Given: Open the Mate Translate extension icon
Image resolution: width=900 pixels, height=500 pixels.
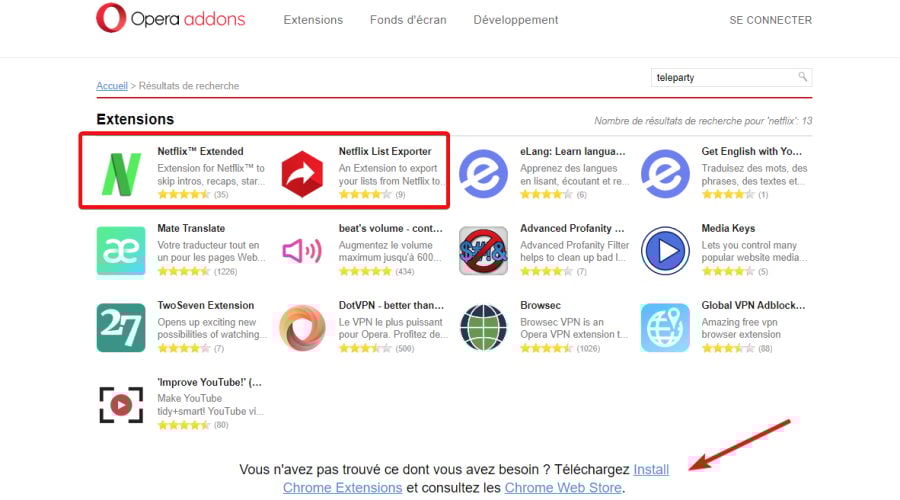Looking at the screenshot, I should point(121,251).
